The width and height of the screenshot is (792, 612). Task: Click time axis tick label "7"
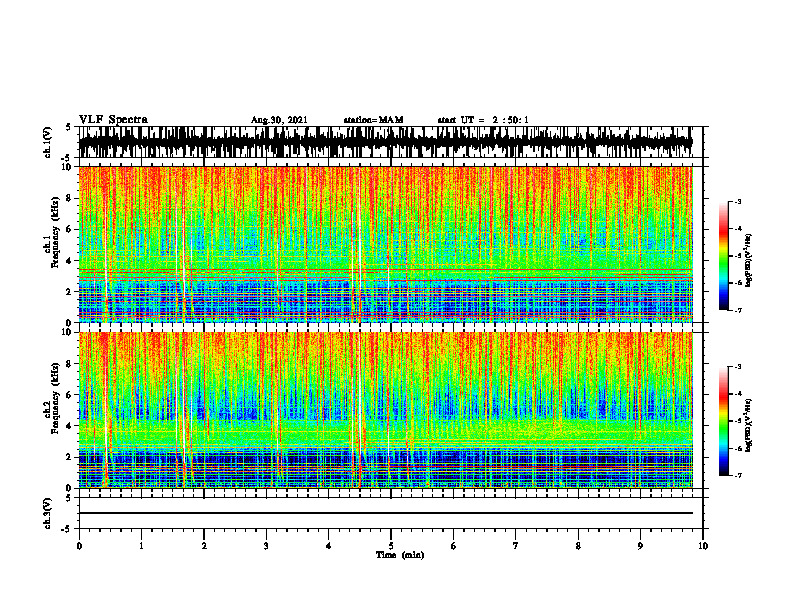(x=516, y=546)
